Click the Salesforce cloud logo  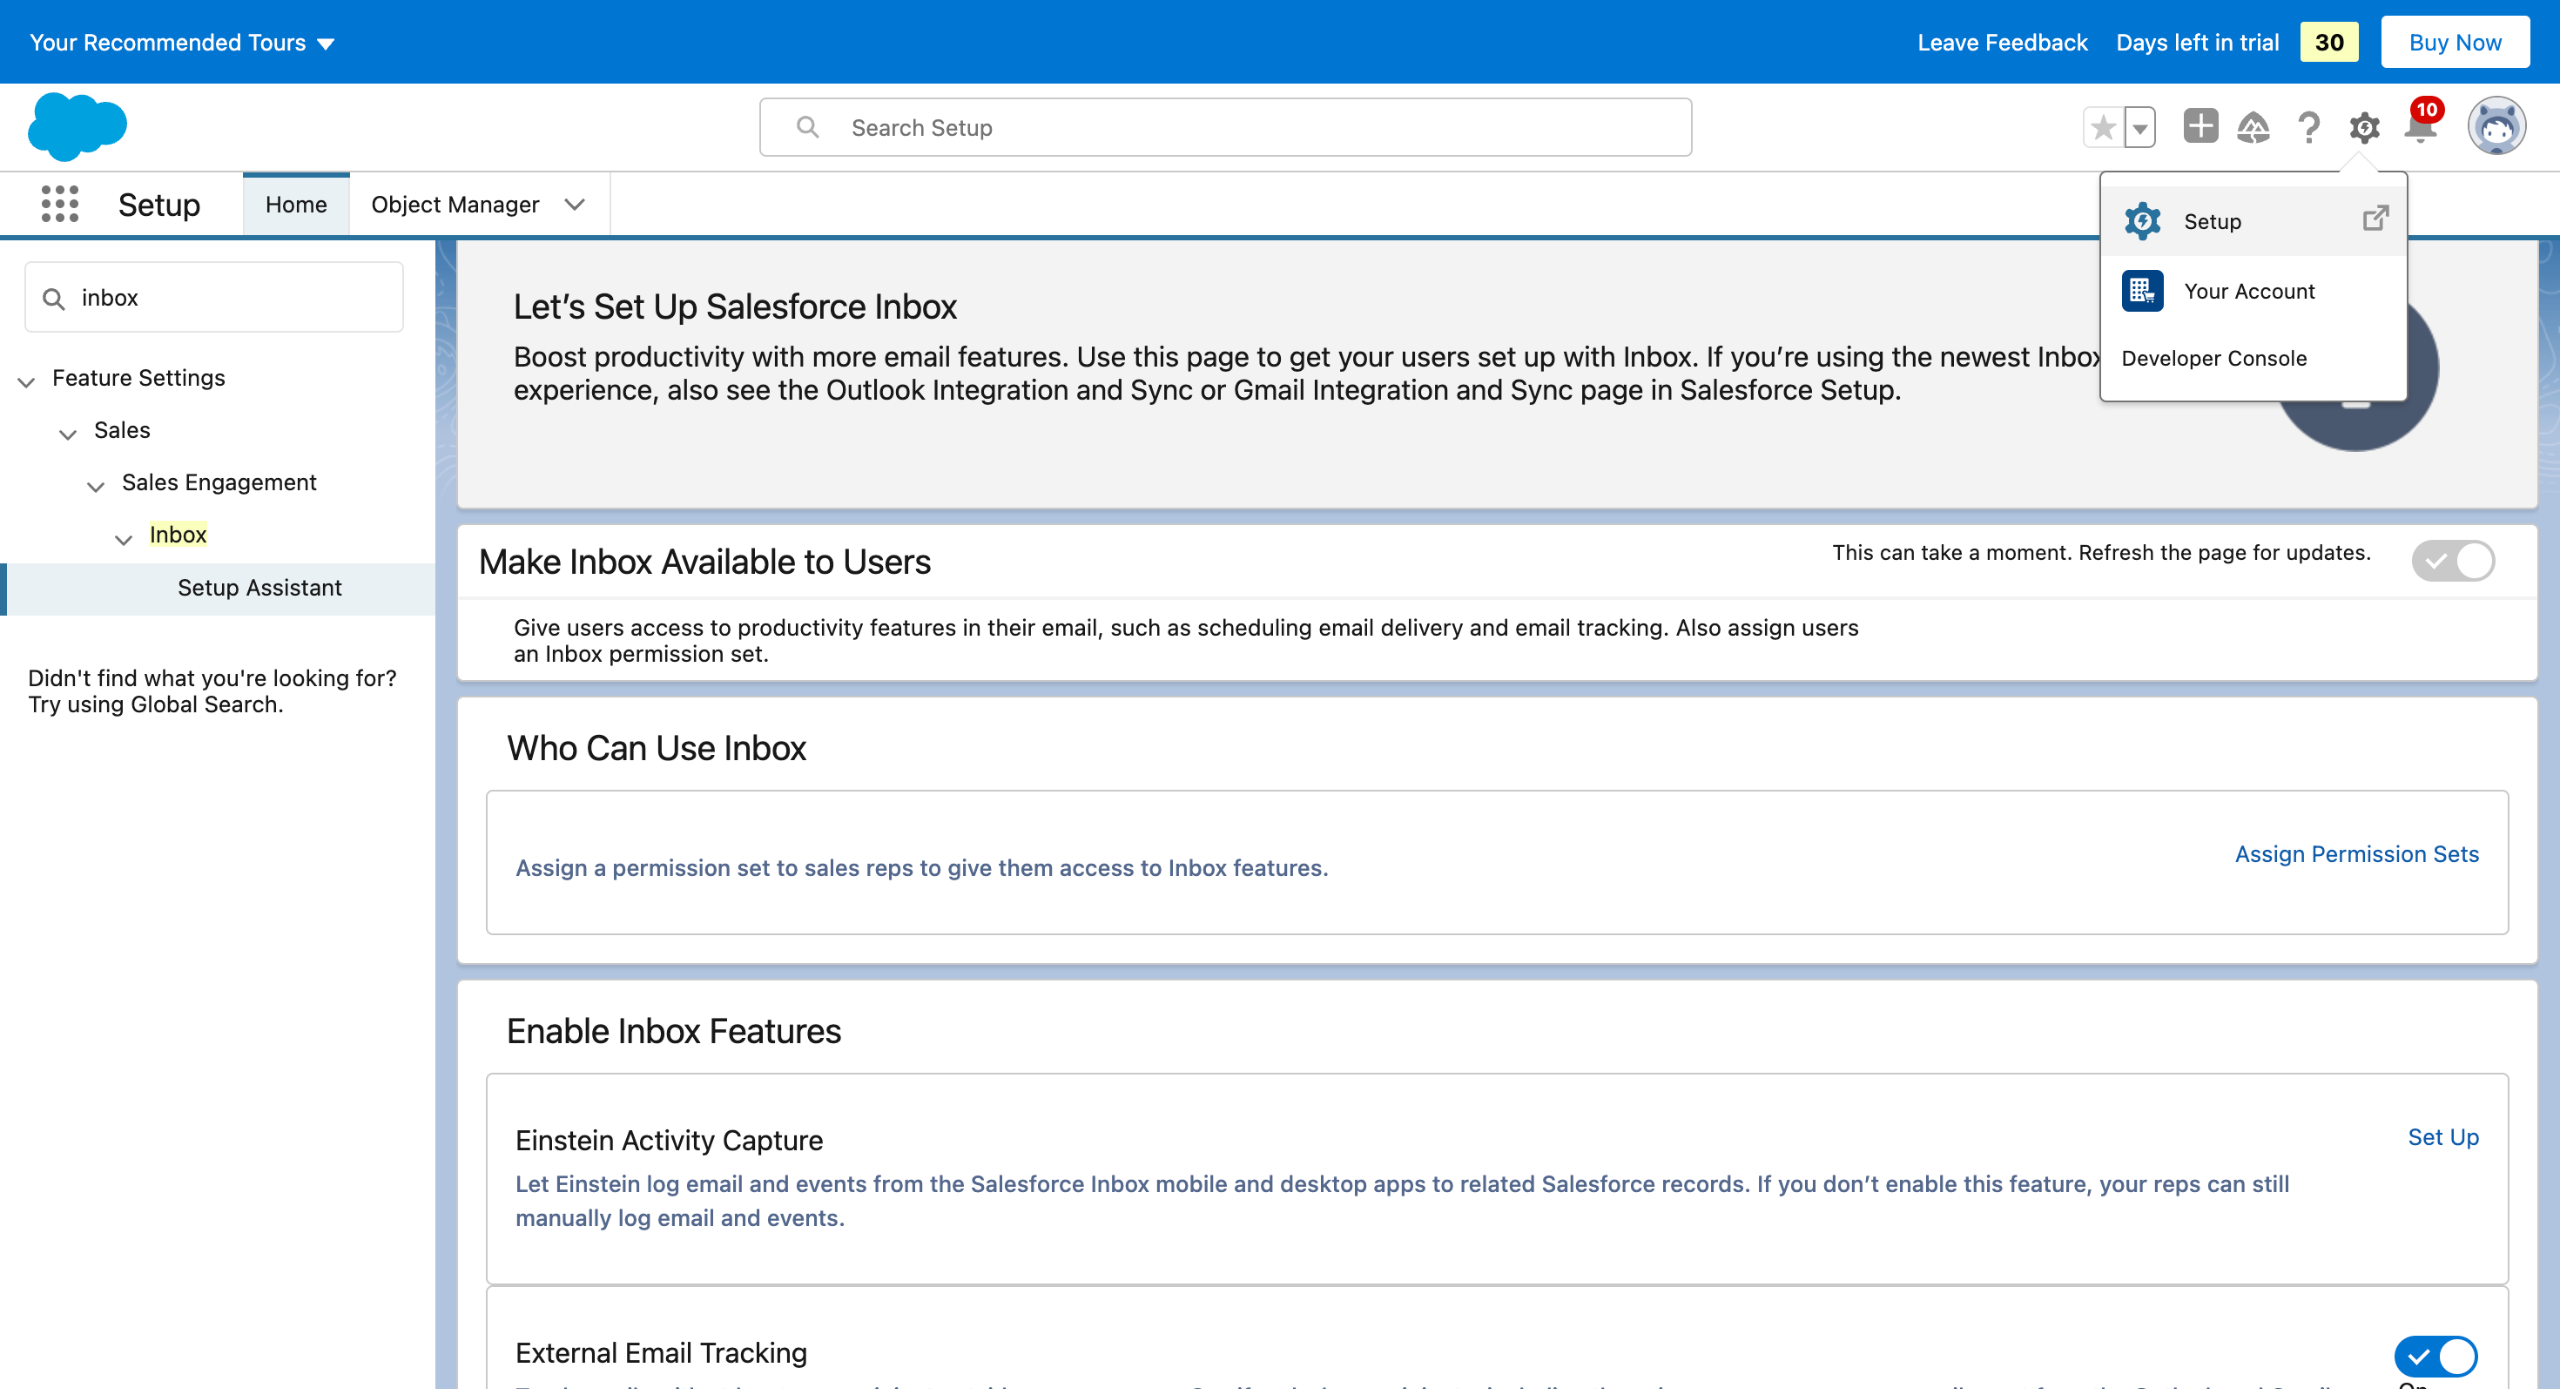pos(77,126)
